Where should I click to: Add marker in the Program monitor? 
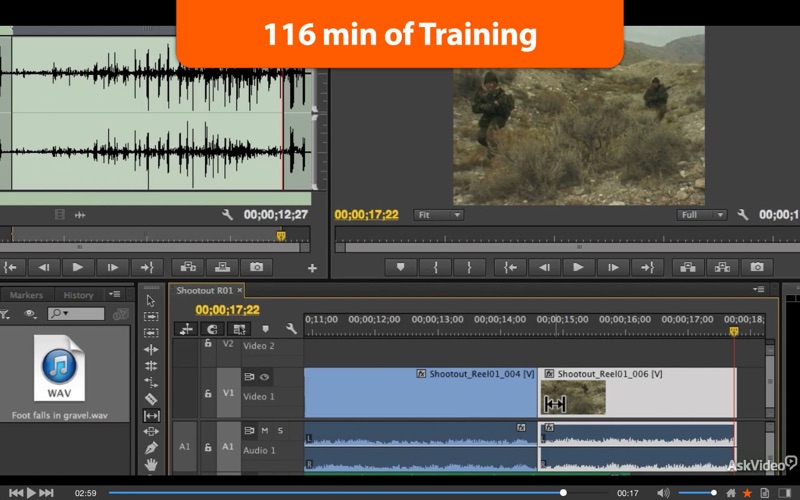(401, 267)
